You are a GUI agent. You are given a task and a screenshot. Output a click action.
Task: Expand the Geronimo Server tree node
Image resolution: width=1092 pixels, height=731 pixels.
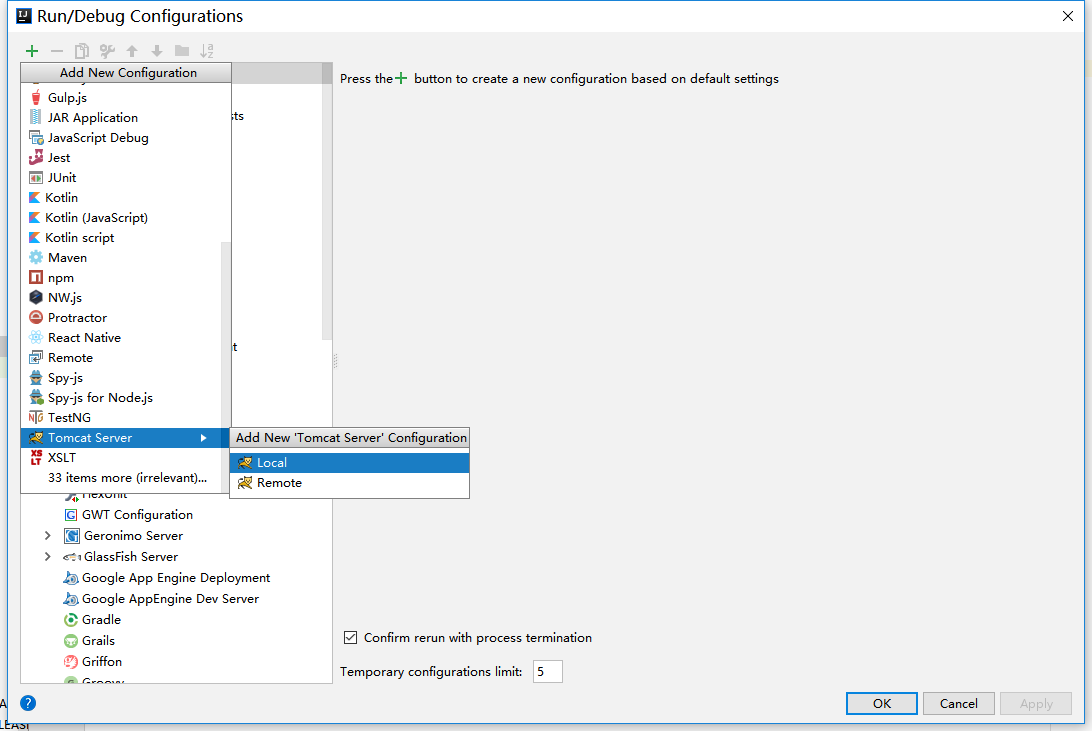click(47, 535)
